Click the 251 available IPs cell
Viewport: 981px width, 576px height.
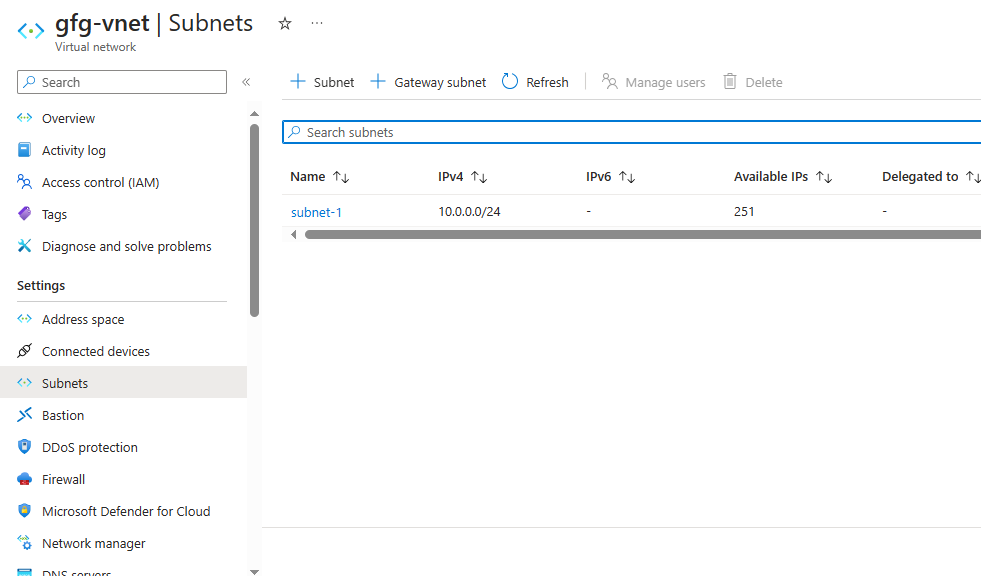click(744, 211)
